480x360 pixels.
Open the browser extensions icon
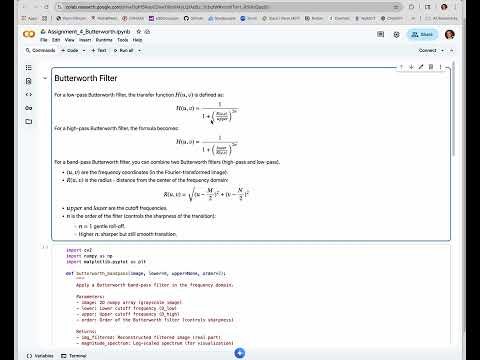pos(411,7)
